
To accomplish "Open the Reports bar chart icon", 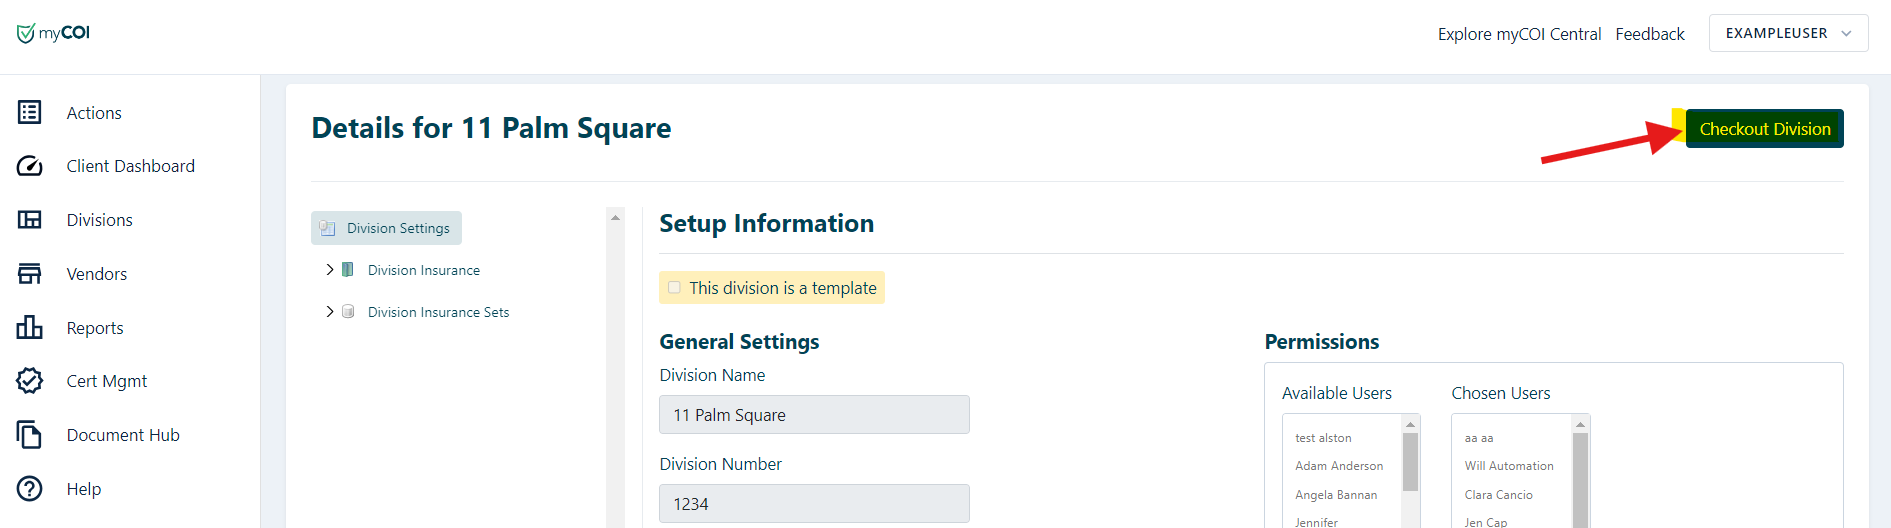I will (x=30, y=328).
